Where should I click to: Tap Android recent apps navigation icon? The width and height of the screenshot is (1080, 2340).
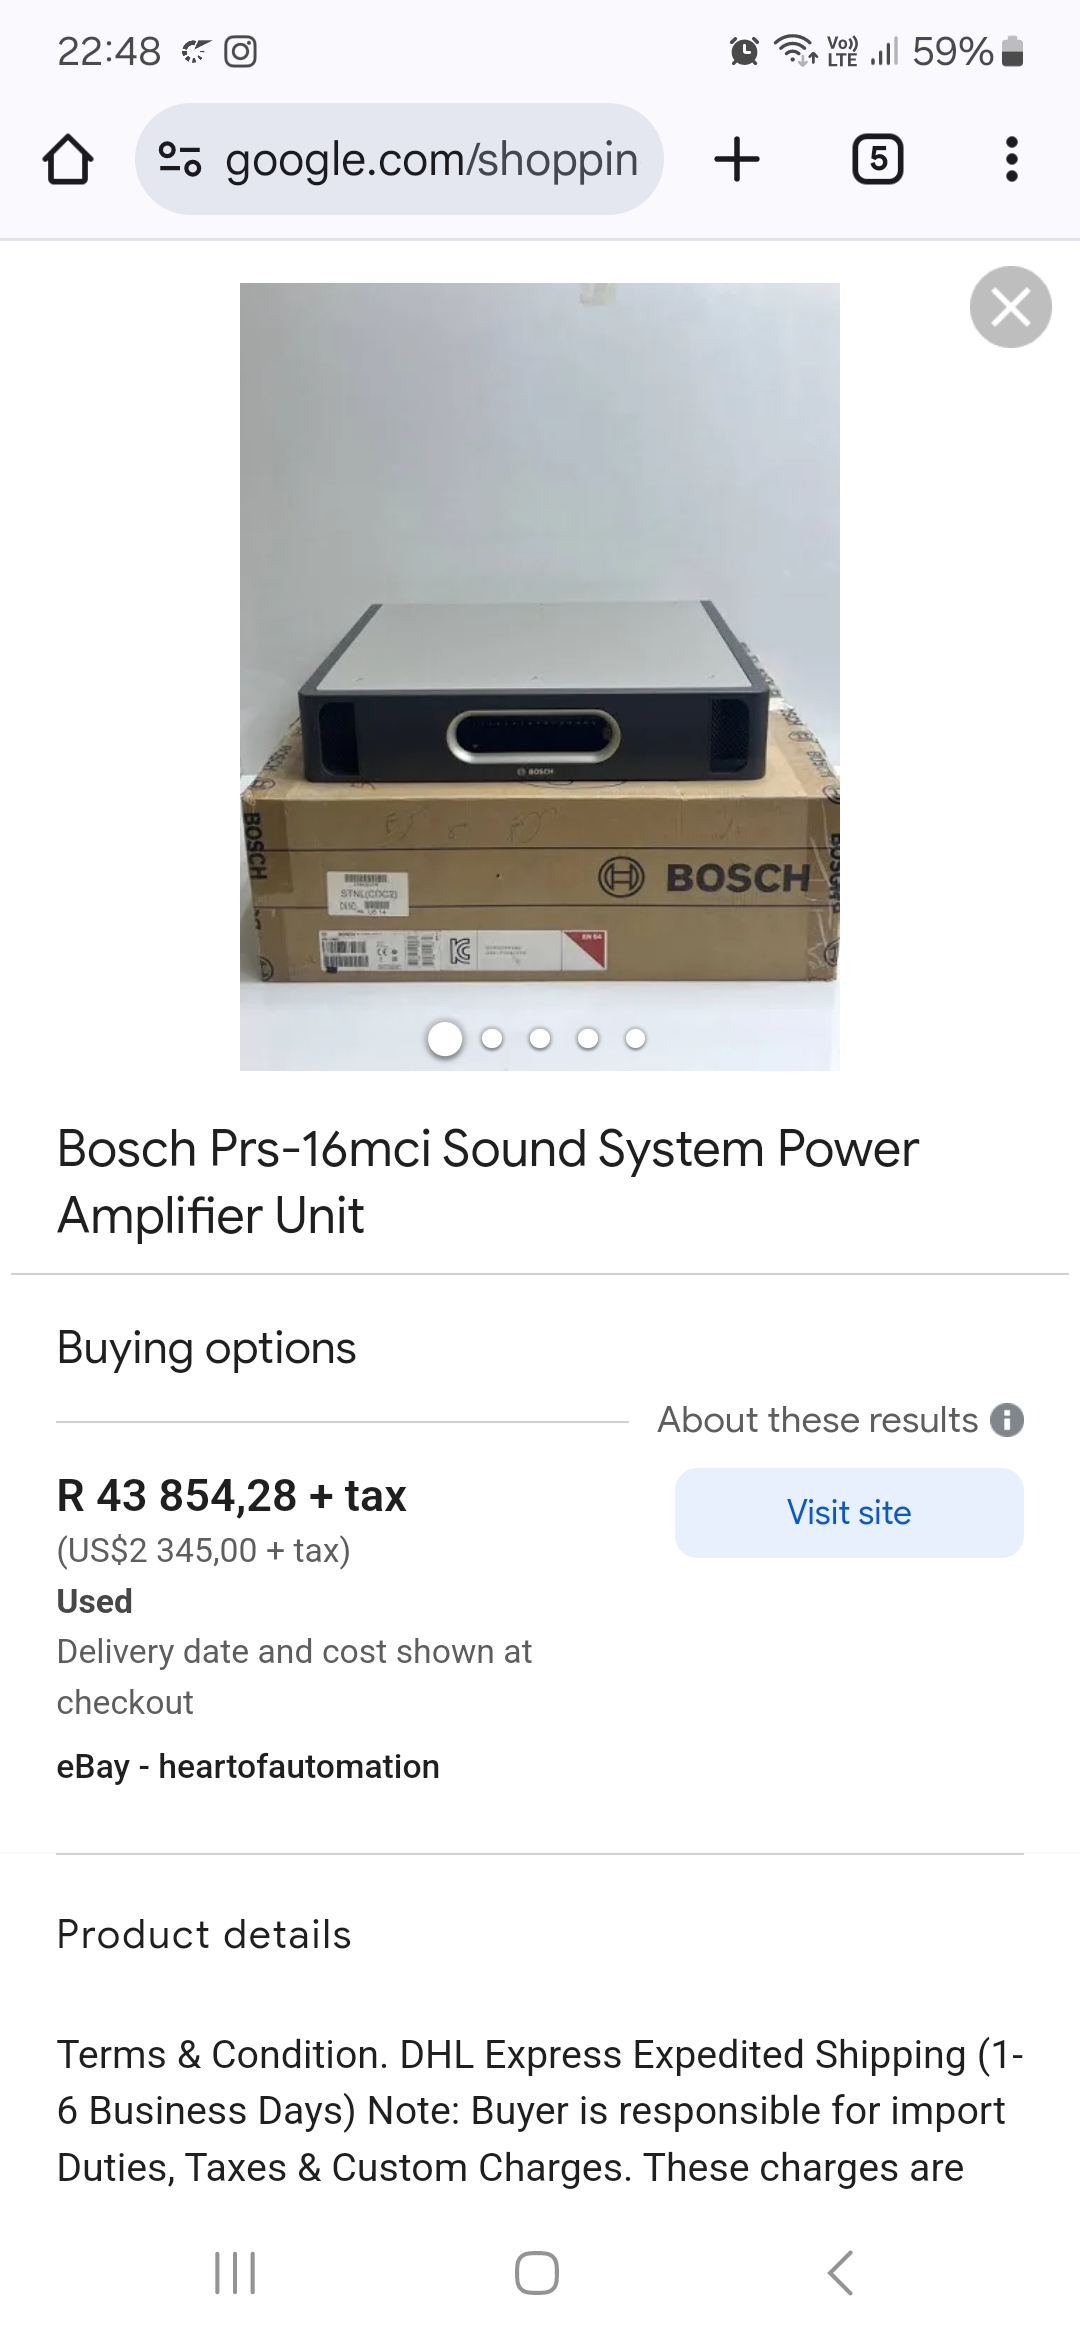tap(236, 2272)
